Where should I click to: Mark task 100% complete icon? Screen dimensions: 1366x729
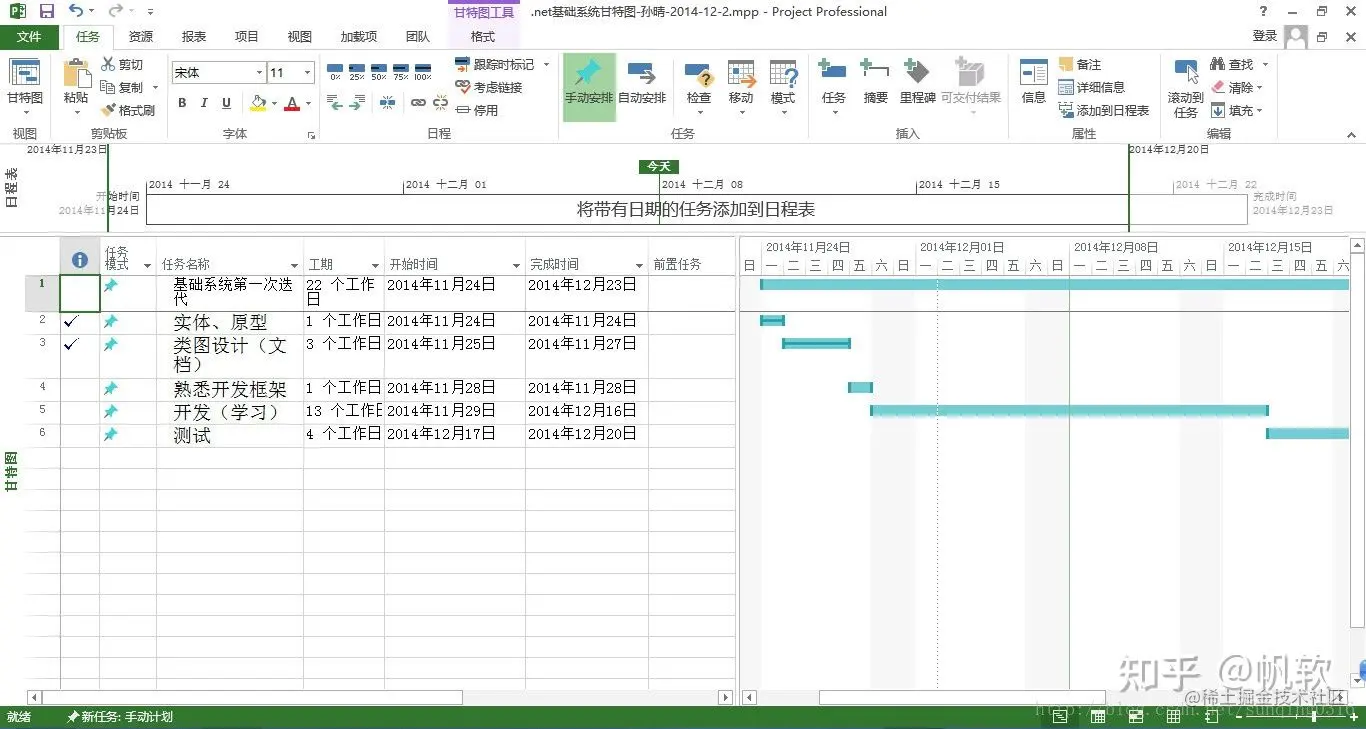(x=422, y=68)
